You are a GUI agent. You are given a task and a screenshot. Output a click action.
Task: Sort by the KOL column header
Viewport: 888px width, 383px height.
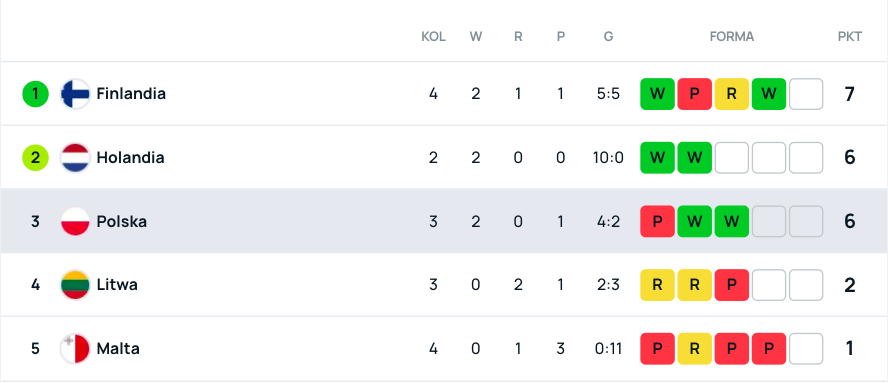coord(433,37)
